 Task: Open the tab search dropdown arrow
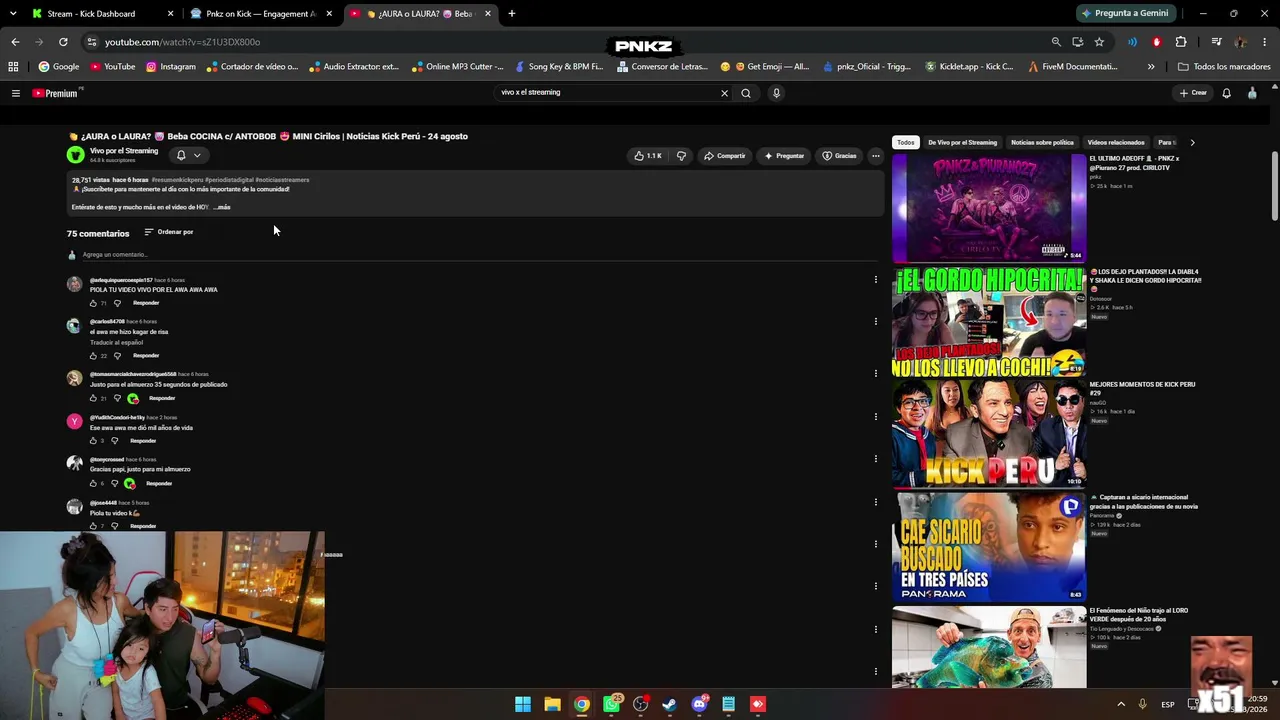(12, 14)
